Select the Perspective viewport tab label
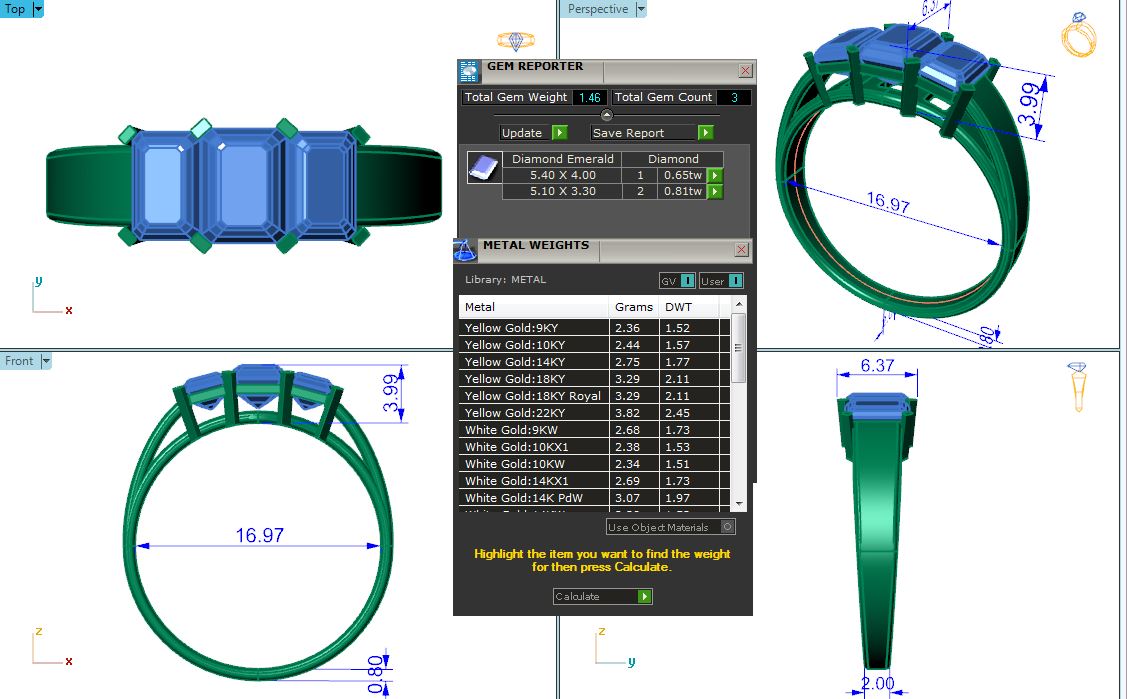This screenshot has width=1127, height=699. pyautogui.click(x=597, y=9)
